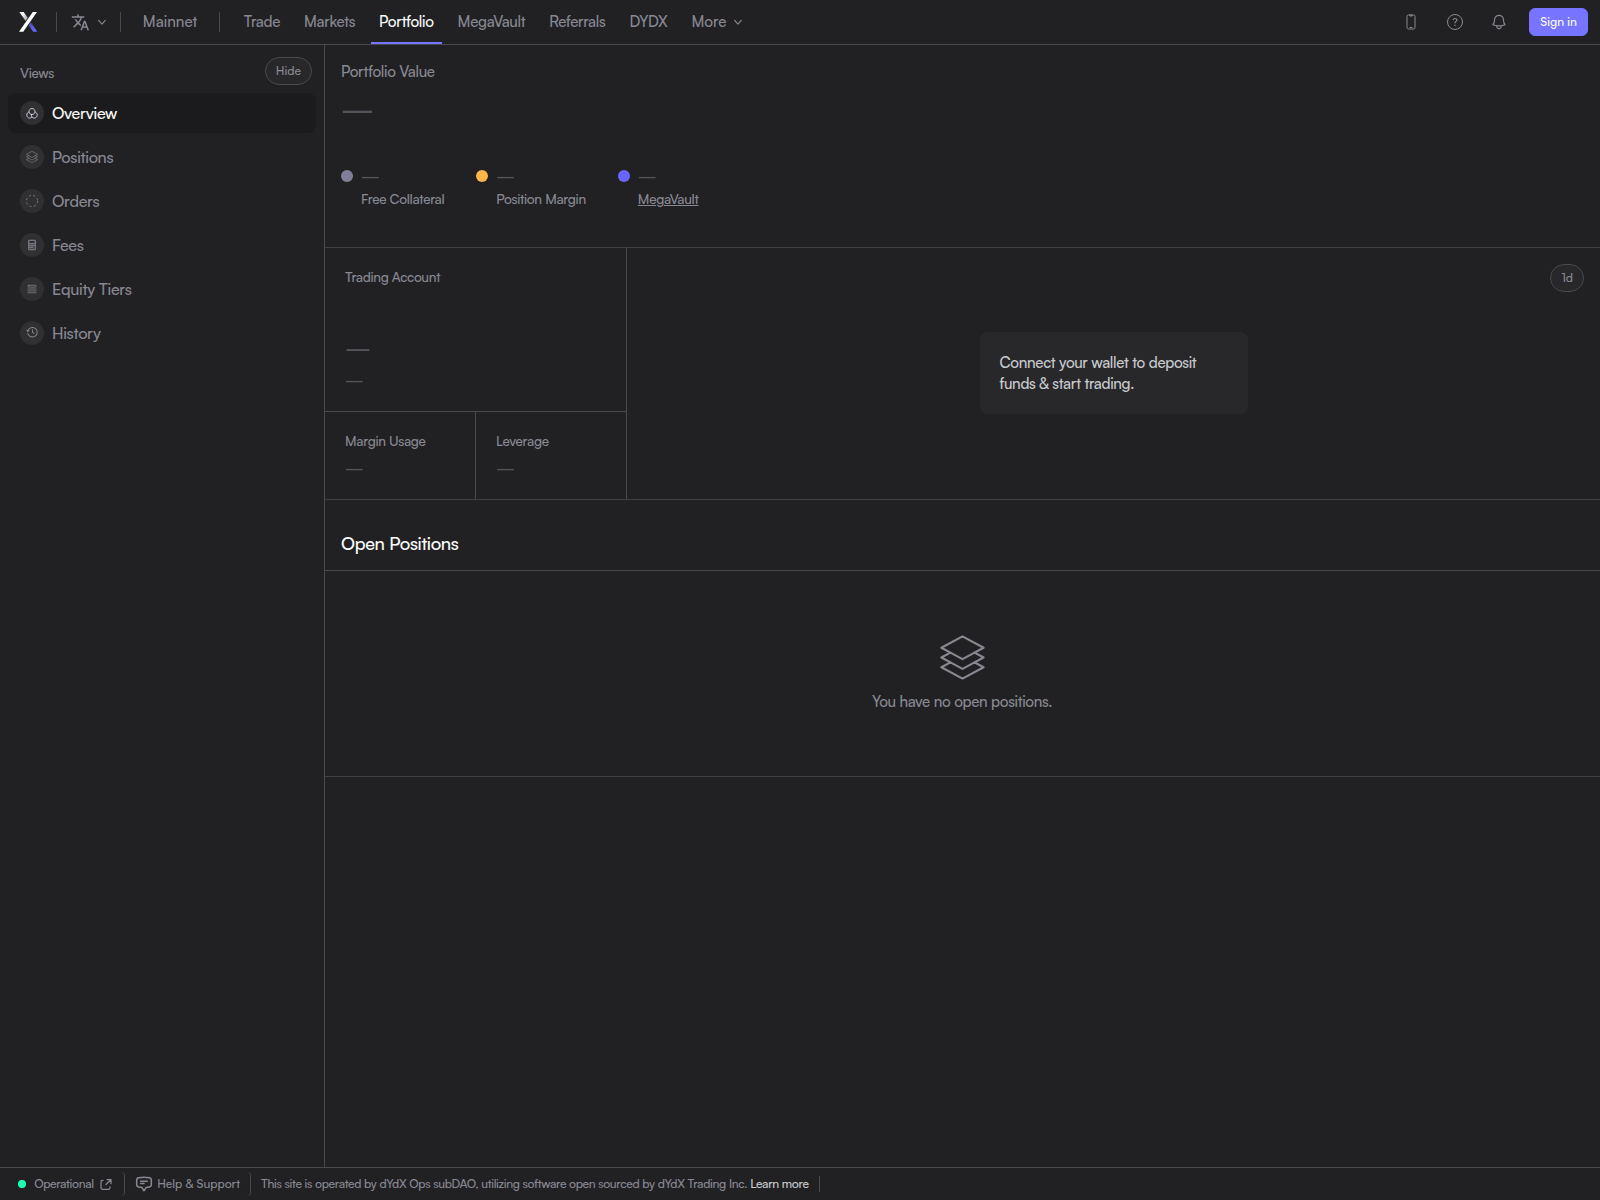This screenshot has width=1600, height=1200.
Task: Click the Help & Support chat icon
Action: (x=144, y=1183)
